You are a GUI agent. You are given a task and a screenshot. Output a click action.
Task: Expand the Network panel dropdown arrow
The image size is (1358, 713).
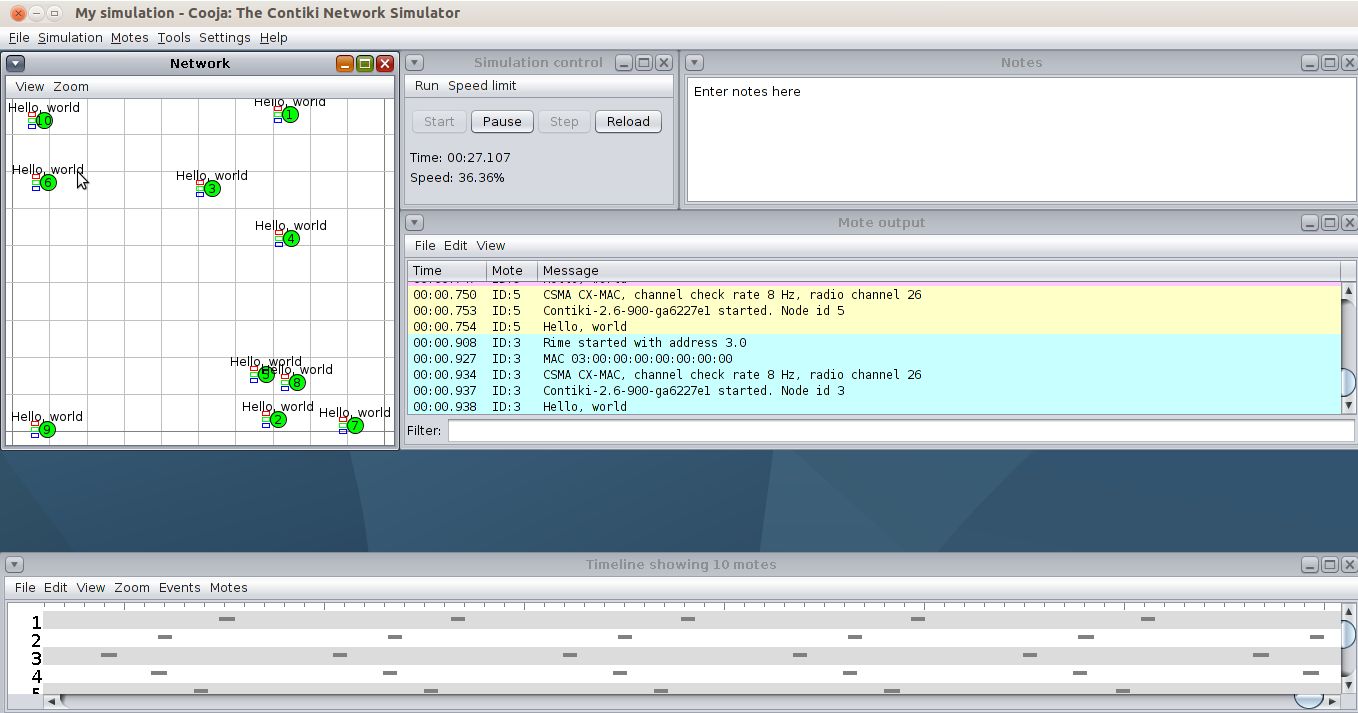(15, 63)
